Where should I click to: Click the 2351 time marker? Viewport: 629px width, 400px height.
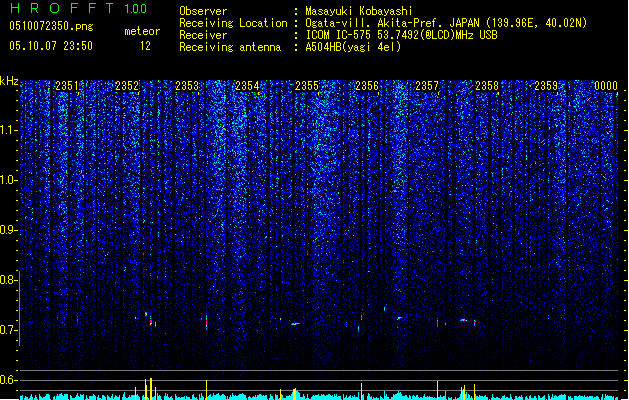tap(67, 86)
